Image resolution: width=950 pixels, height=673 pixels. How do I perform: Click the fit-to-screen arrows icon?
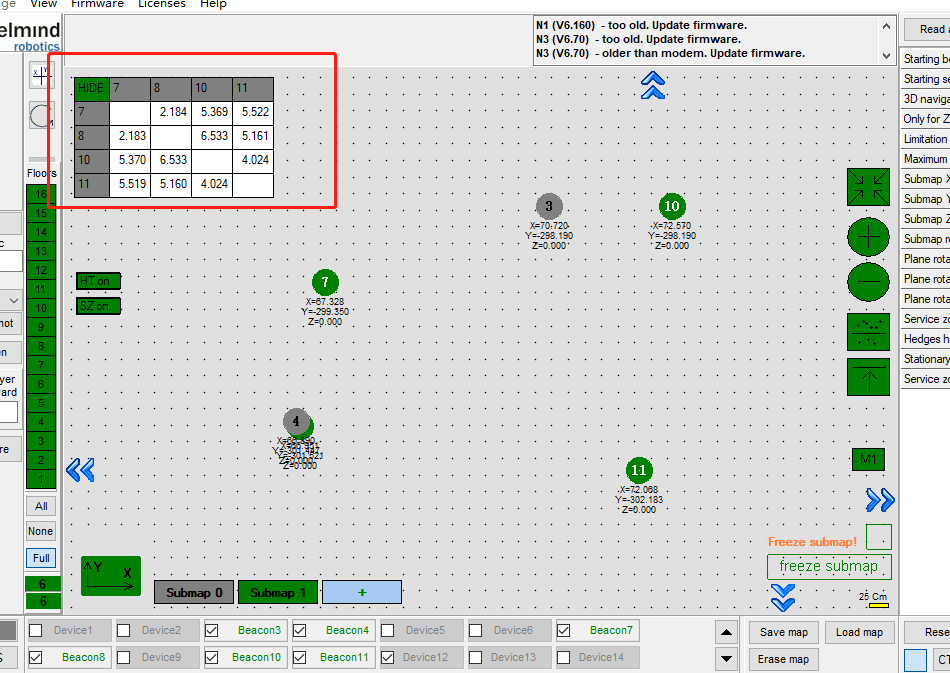point(868,187)
